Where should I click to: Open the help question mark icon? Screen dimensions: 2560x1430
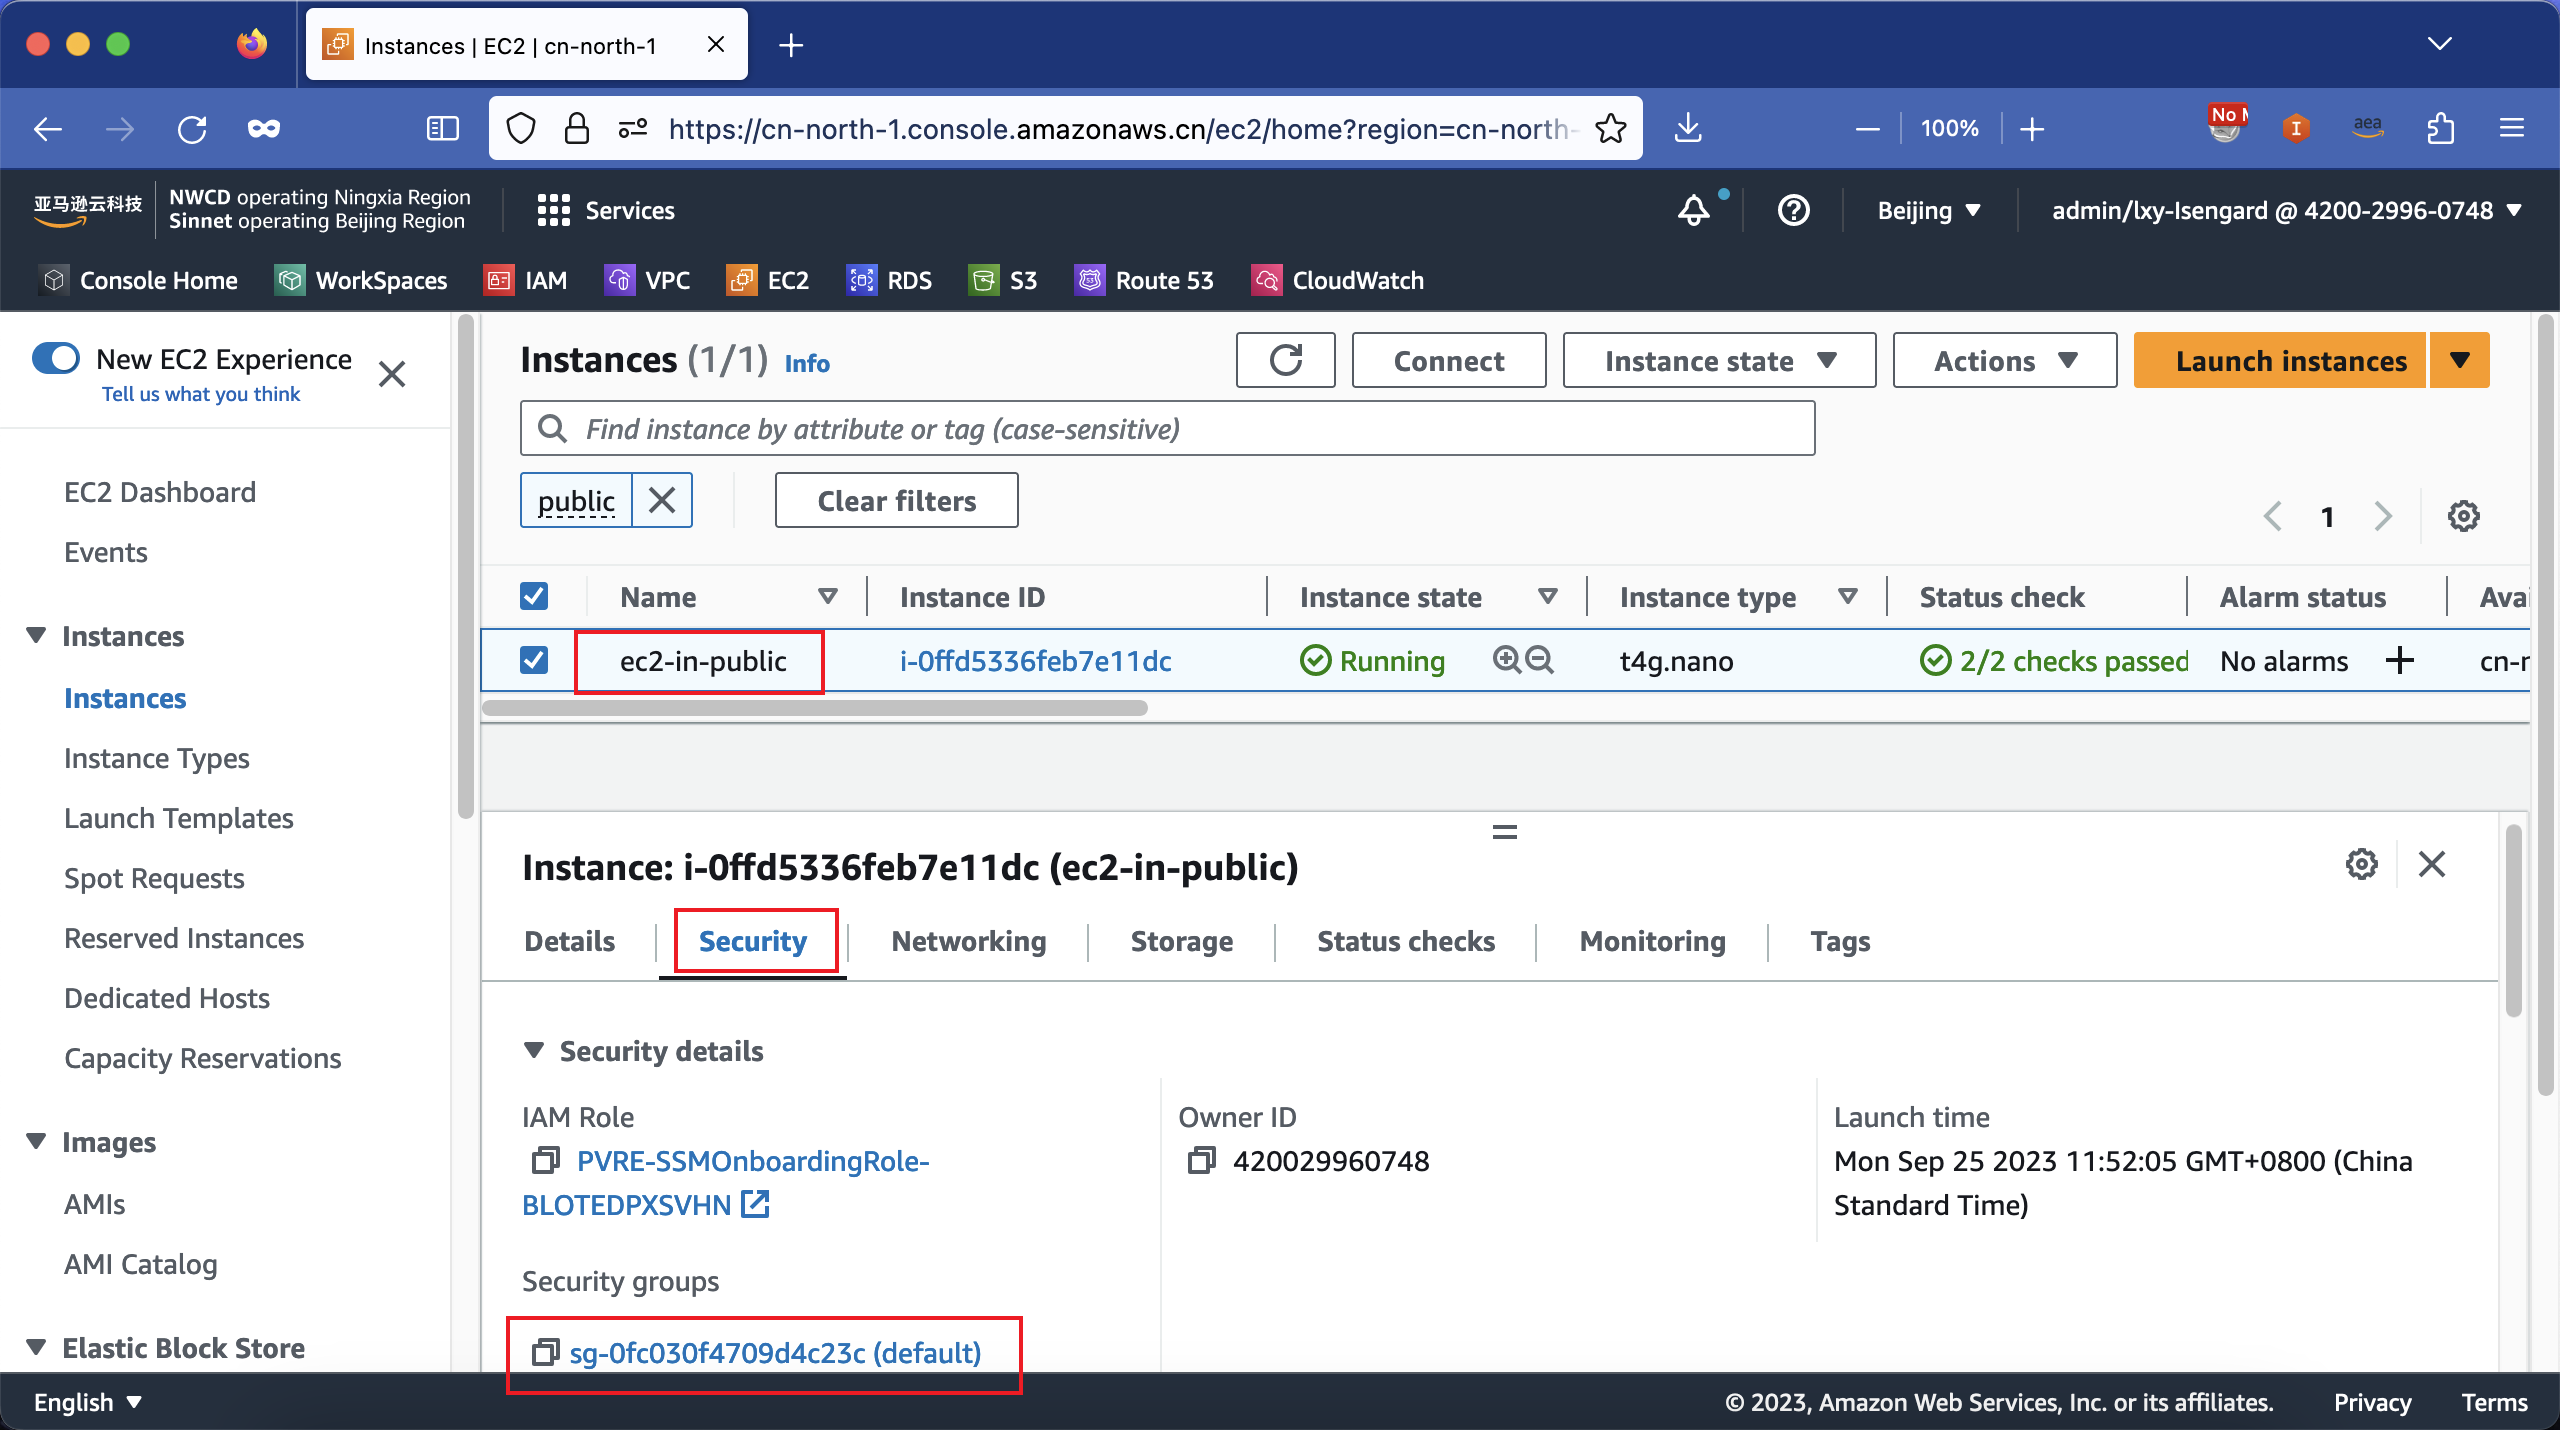[x=1794, y=210]
